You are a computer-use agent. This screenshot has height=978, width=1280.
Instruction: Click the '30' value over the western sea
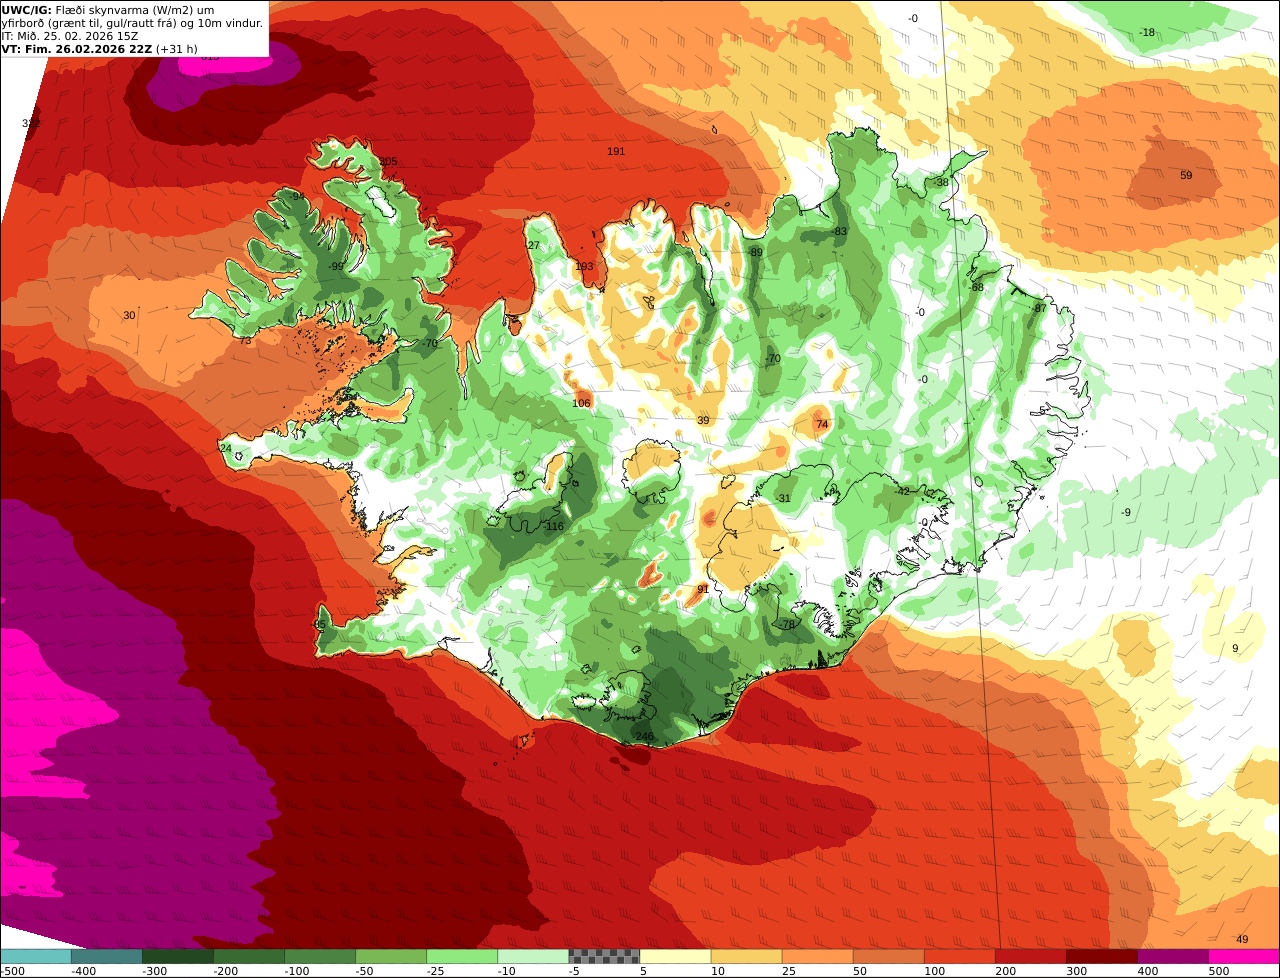click(x=129, y=315)
